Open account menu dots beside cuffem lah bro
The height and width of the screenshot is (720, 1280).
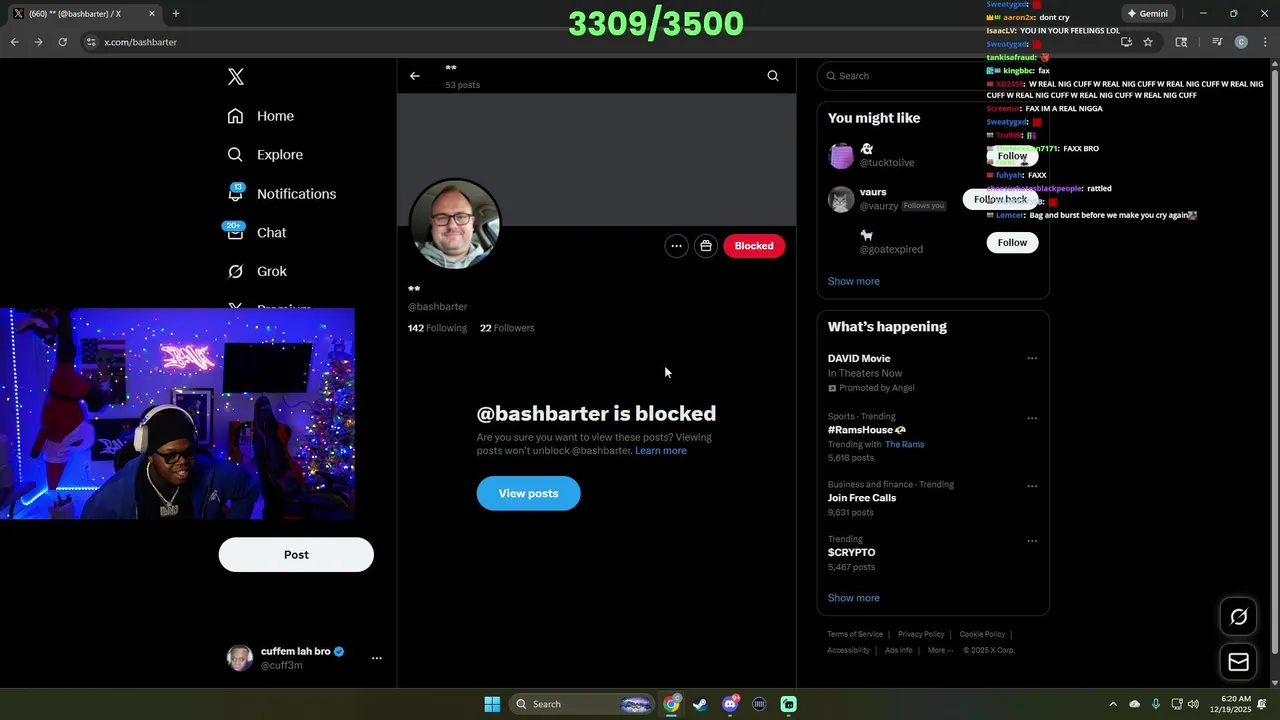pyautogui.click(x=376, y=658)
